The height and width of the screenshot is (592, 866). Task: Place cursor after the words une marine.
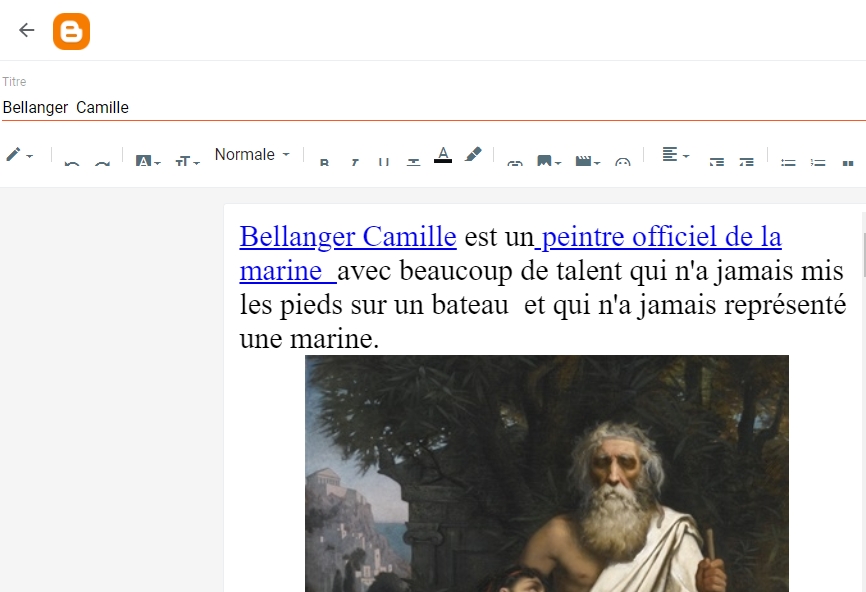coord(381,339)
